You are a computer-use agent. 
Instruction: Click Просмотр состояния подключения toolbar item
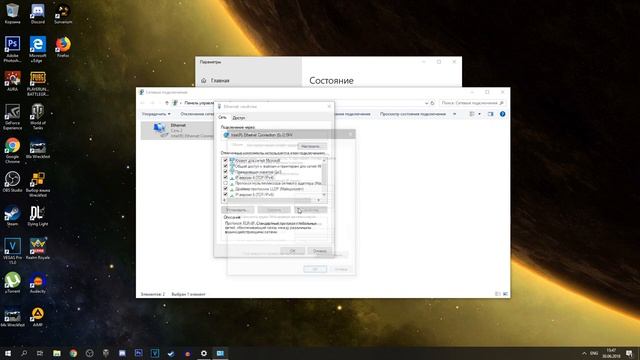tap(413, 114)
